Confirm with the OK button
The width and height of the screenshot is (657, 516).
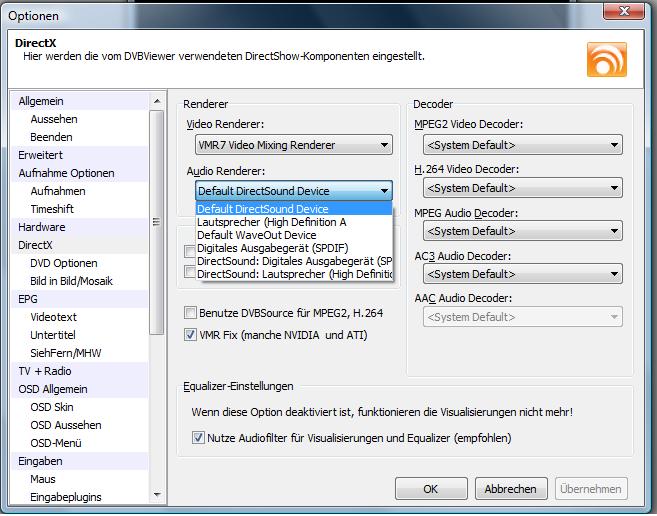431,489
